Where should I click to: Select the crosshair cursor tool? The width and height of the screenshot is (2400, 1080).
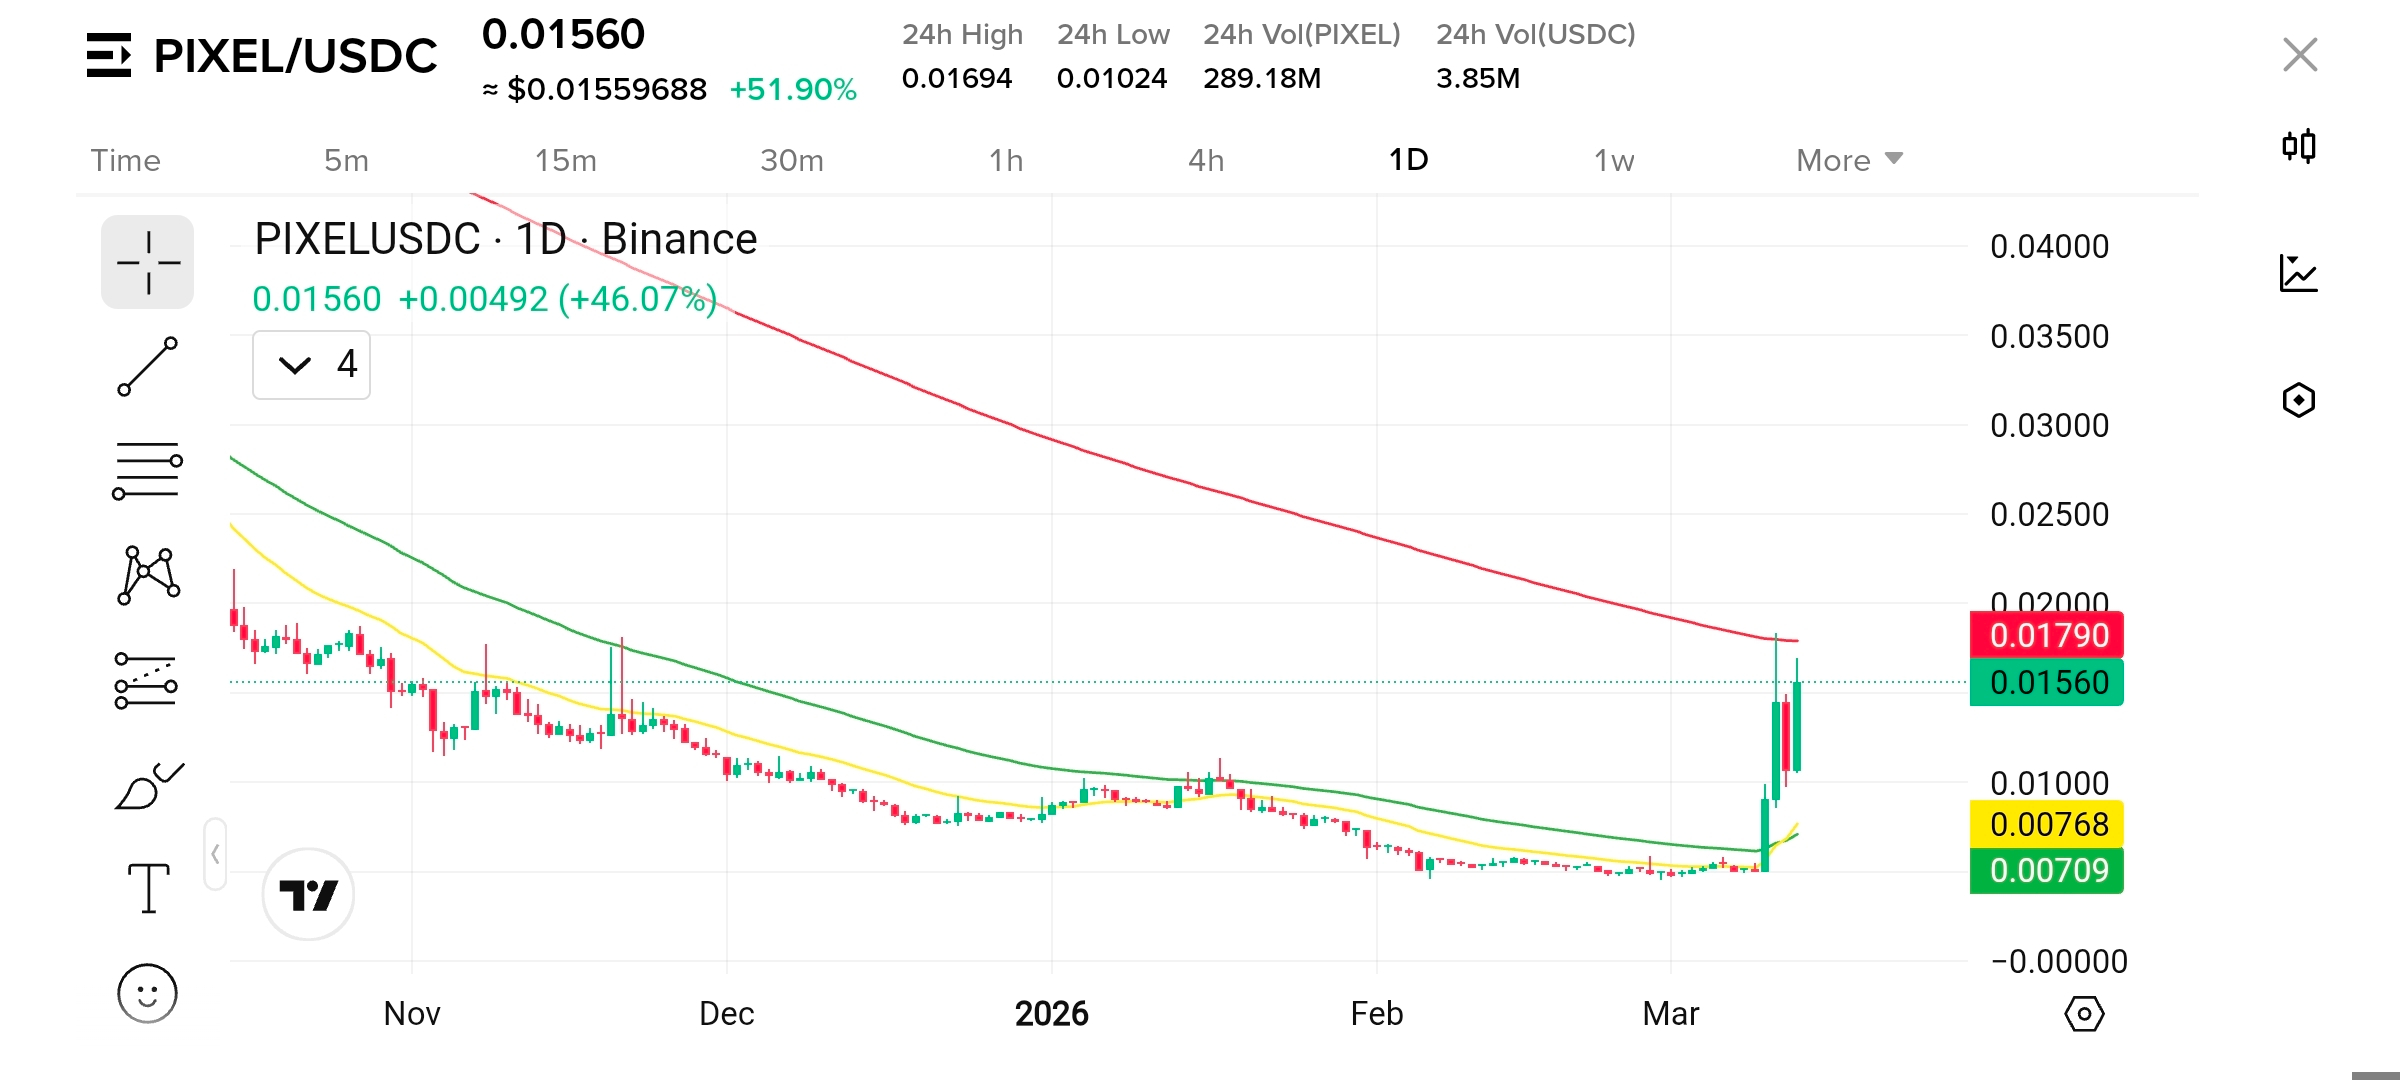147,262
